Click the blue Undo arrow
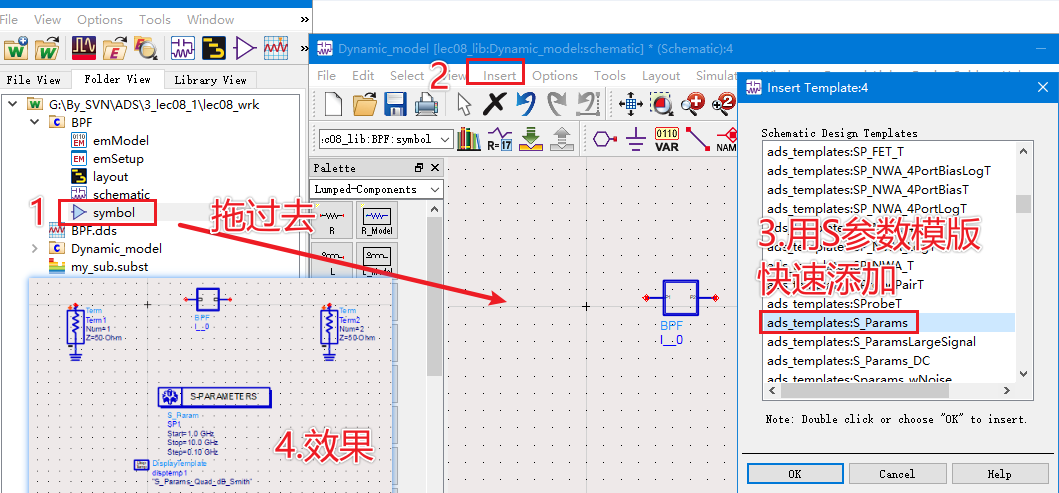The width and height of the screenshot is (1059, 493). click(x=525, y=103)
